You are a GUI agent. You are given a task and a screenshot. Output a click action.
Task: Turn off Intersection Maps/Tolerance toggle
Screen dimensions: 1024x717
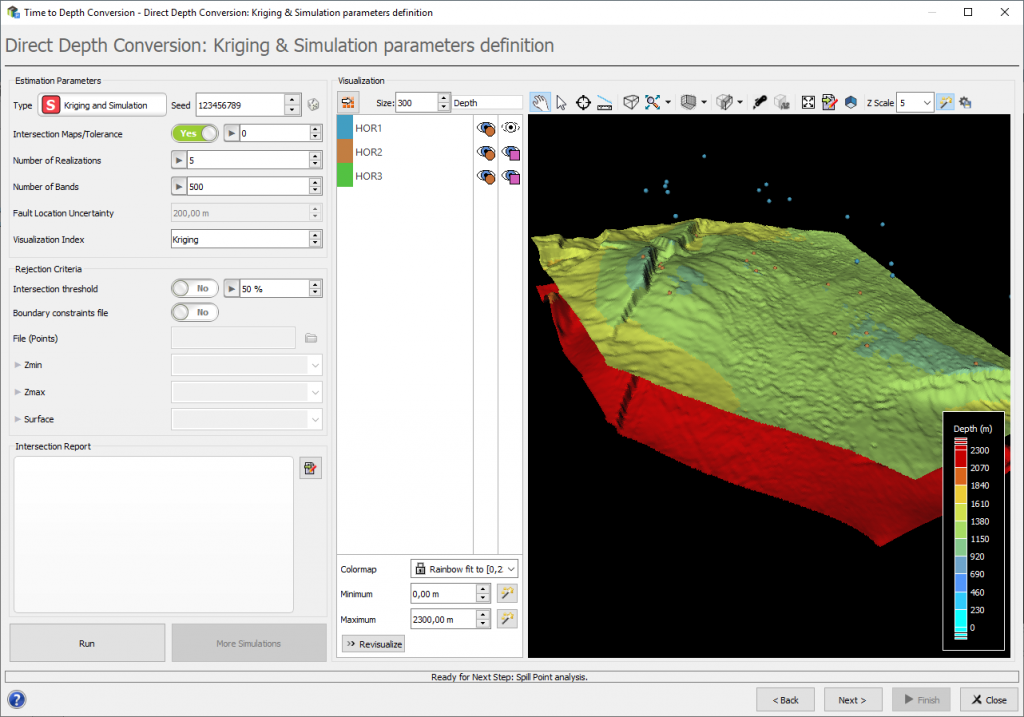click(194, 133)
